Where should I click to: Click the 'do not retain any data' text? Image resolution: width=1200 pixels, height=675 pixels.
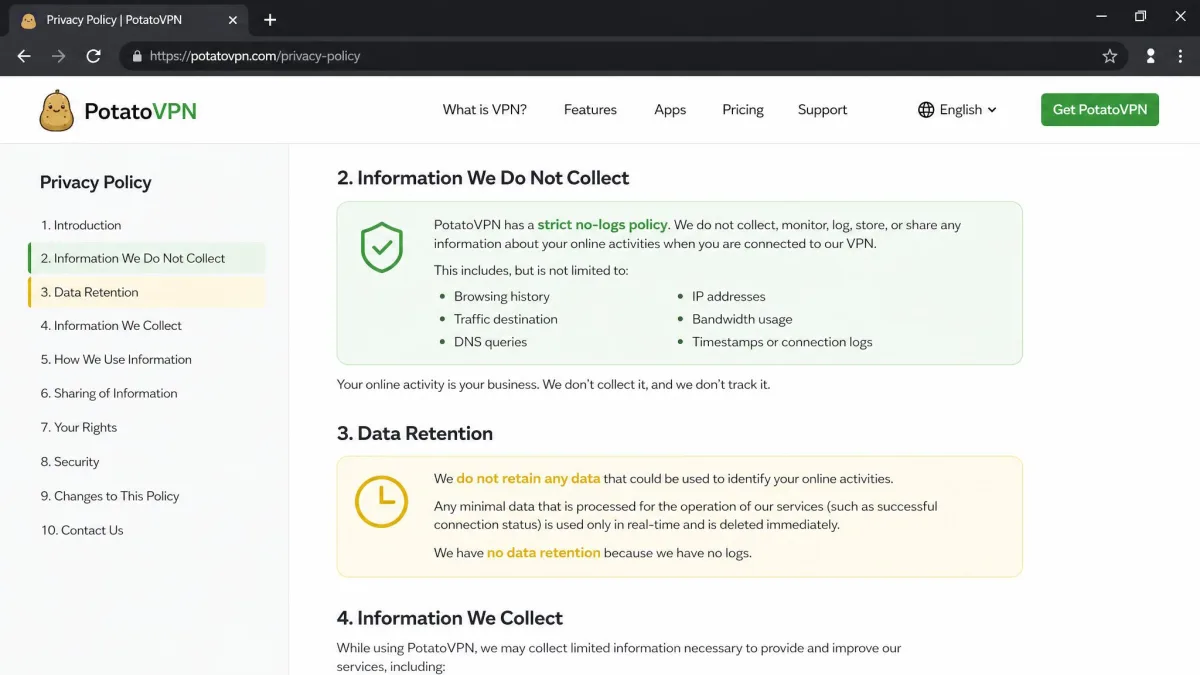click(528, 478)
